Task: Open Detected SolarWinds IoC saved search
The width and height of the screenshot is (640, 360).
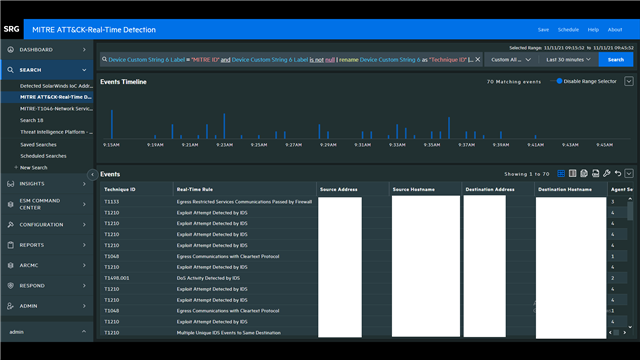Action: (56, 86)
